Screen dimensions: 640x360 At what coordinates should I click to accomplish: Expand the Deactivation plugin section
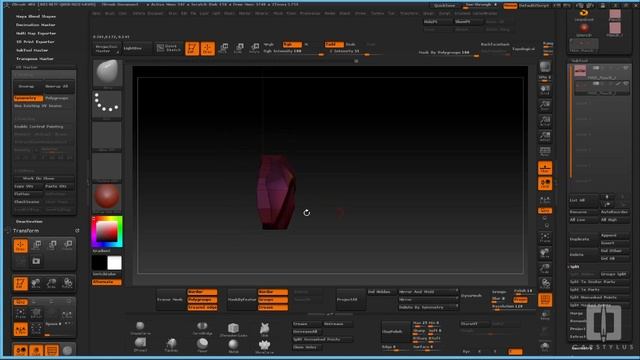[29, 221]
